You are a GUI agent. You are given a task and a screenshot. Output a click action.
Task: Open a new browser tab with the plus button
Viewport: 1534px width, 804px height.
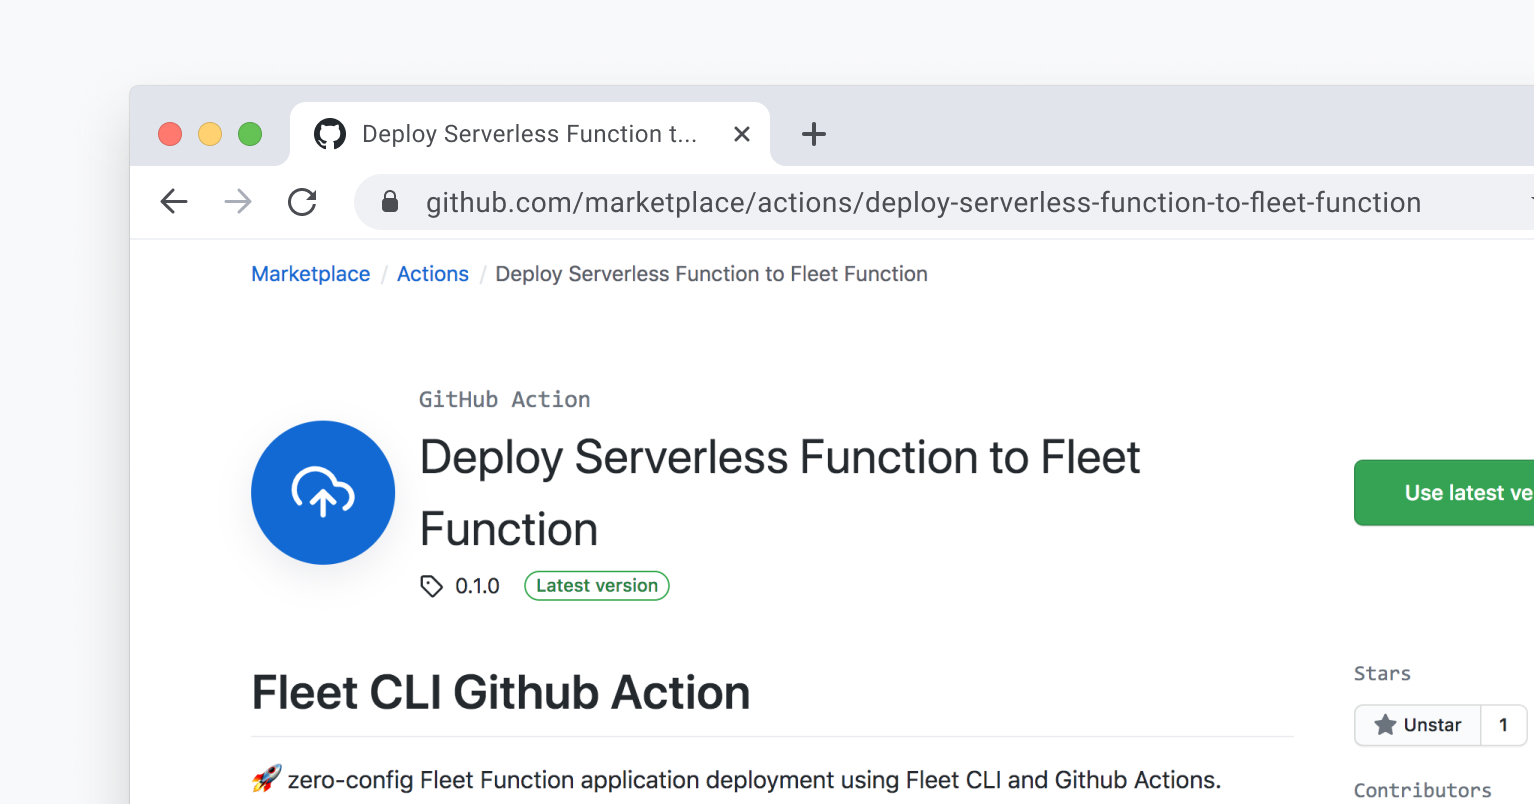click(813, 133)
